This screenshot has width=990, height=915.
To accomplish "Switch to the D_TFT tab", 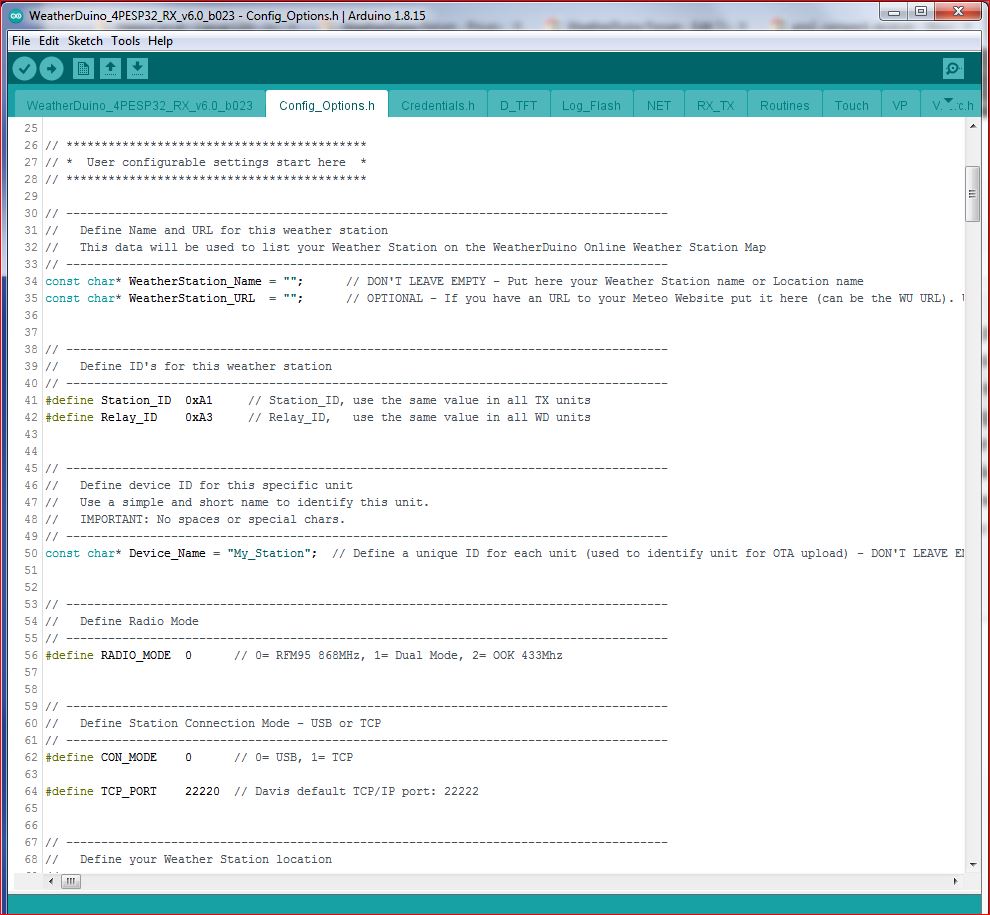I will pos(519,105).
